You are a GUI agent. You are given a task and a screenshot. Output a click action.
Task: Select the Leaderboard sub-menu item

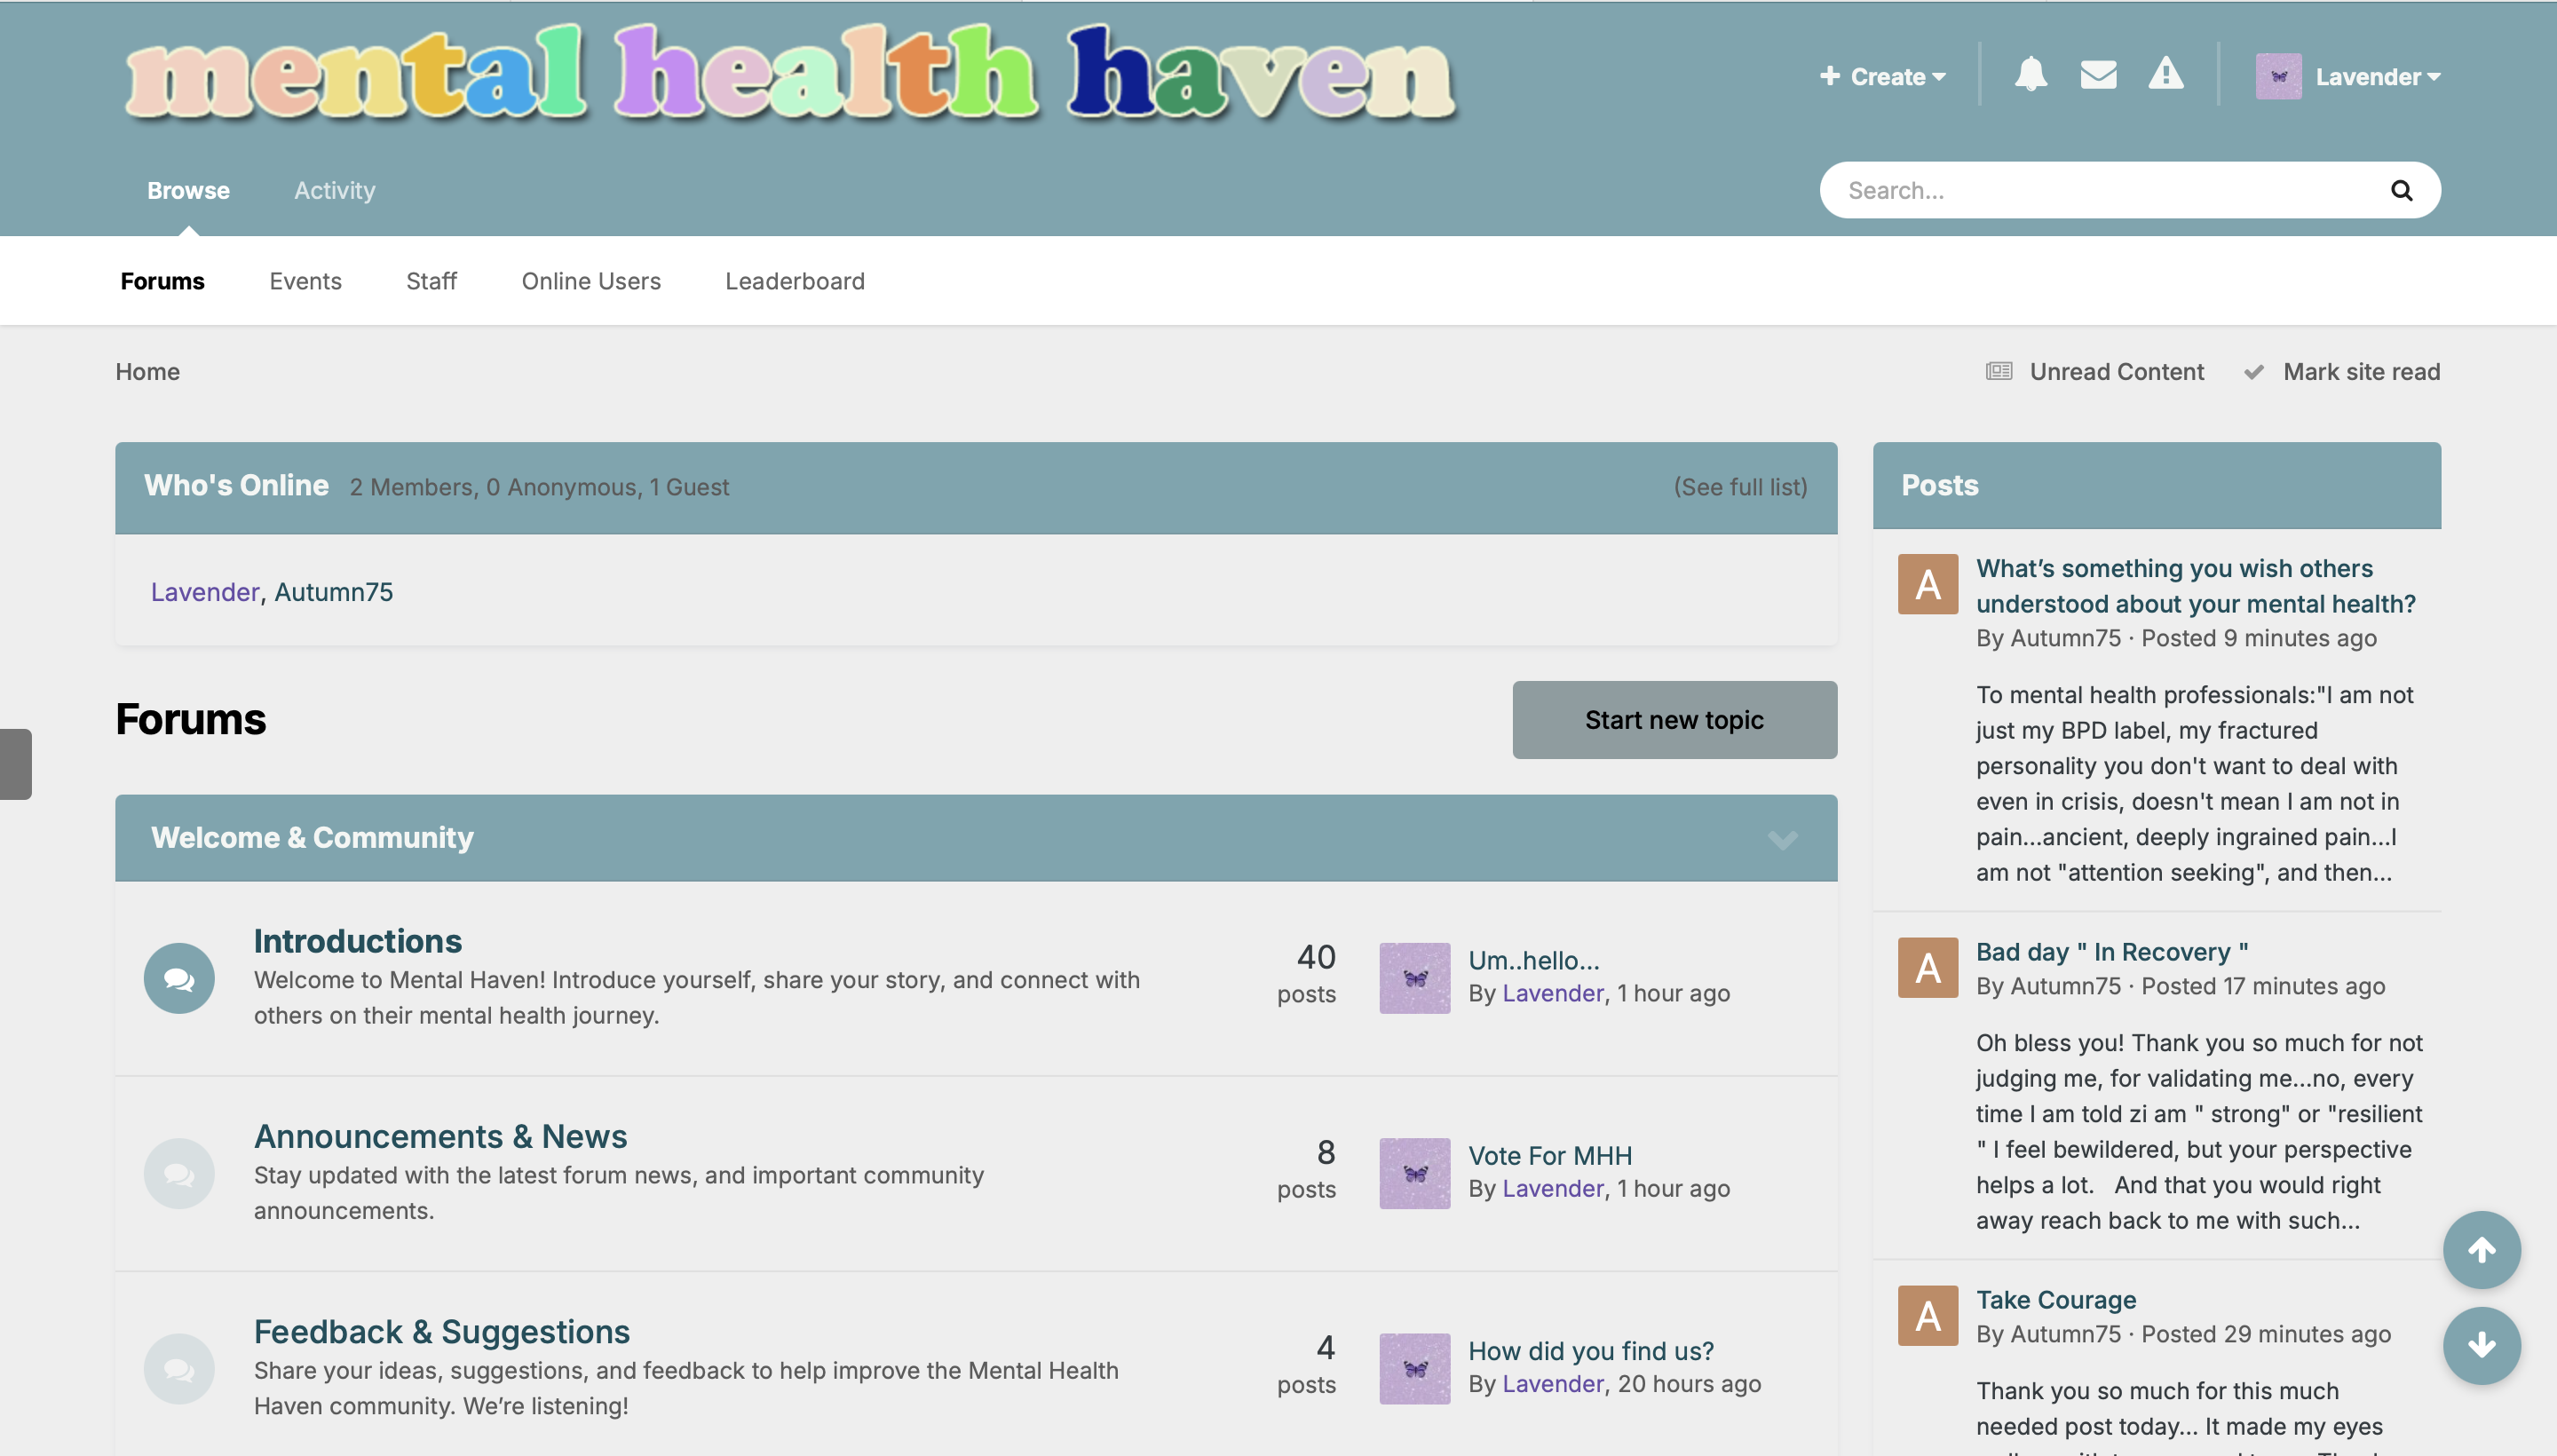point(795,281)
